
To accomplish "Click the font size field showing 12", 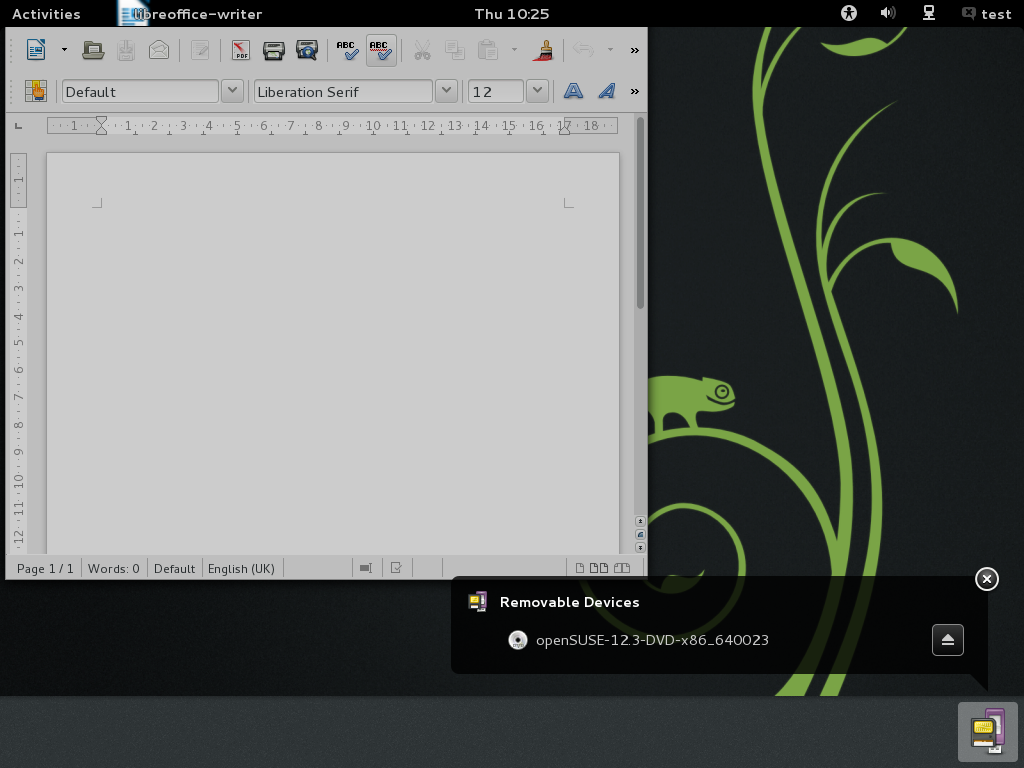I will coord(496,91).
